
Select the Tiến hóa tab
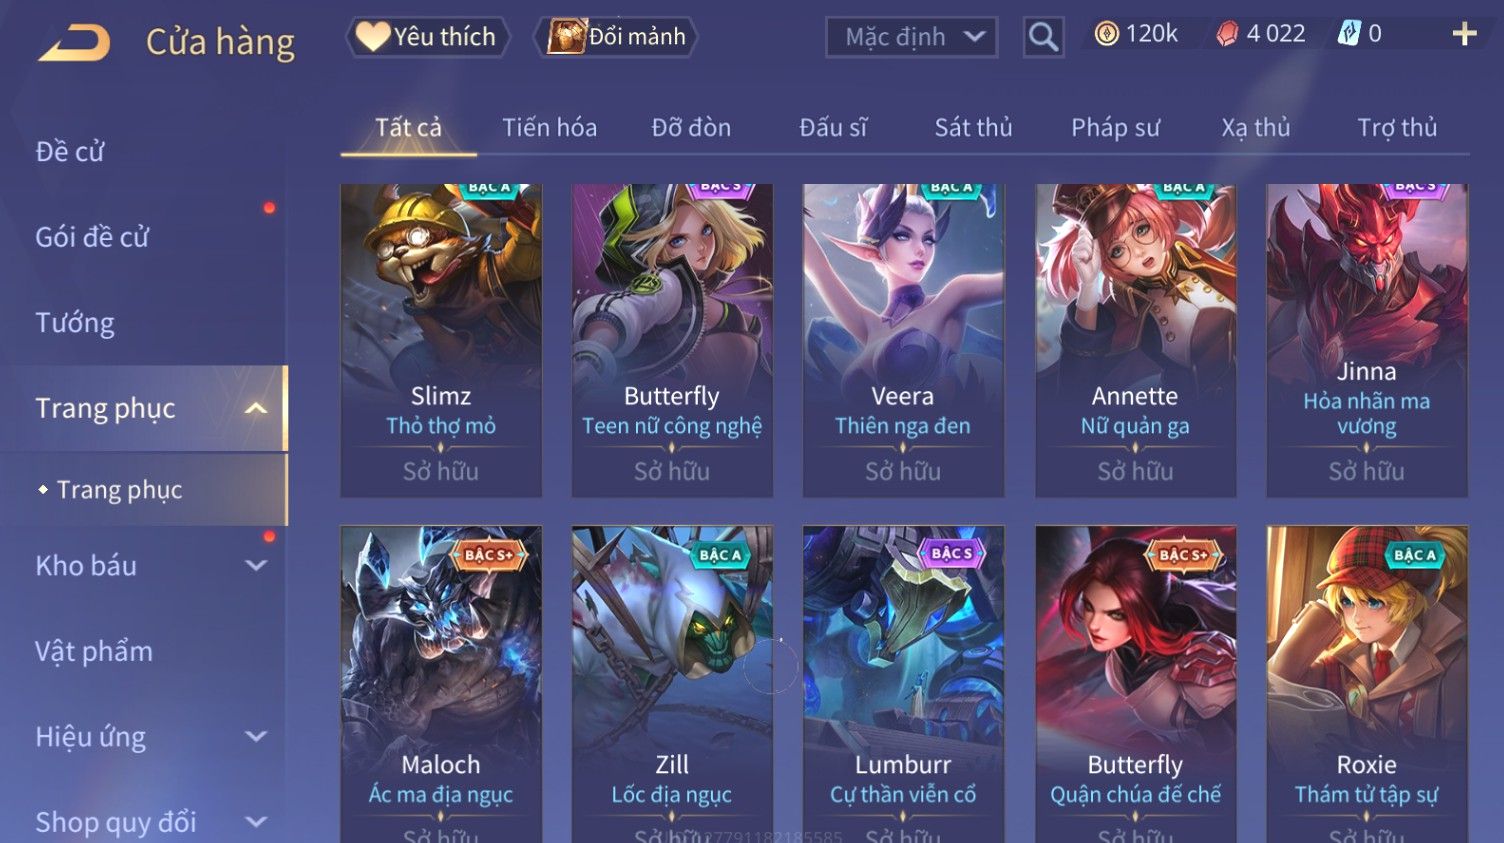(549, 128)
